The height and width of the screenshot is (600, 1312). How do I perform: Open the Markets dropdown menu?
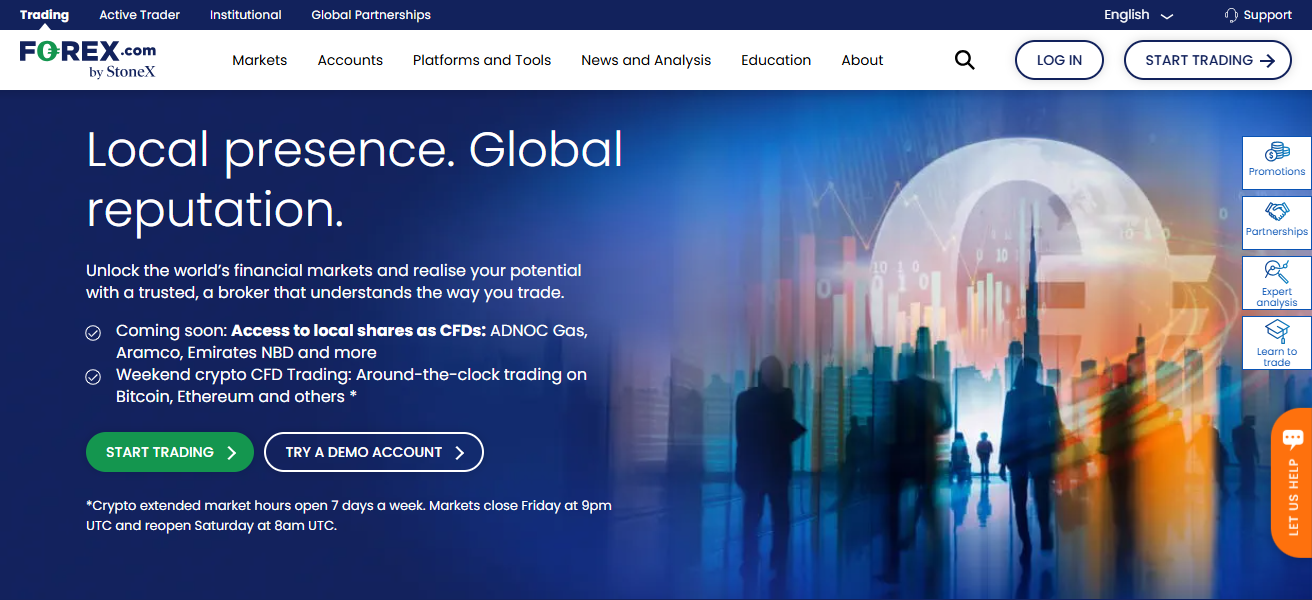click(259, 60)
